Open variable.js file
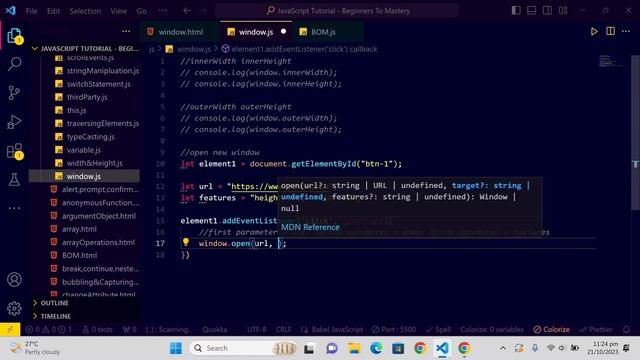Screen dimensions: 640x360 click(84, 150)
